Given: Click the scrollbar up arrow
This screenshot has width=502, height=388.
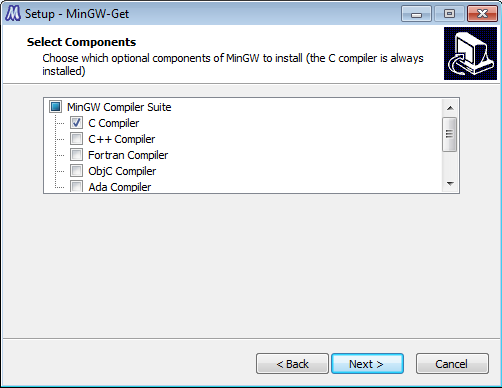Looking at the screenshot, I should (450, 108).
